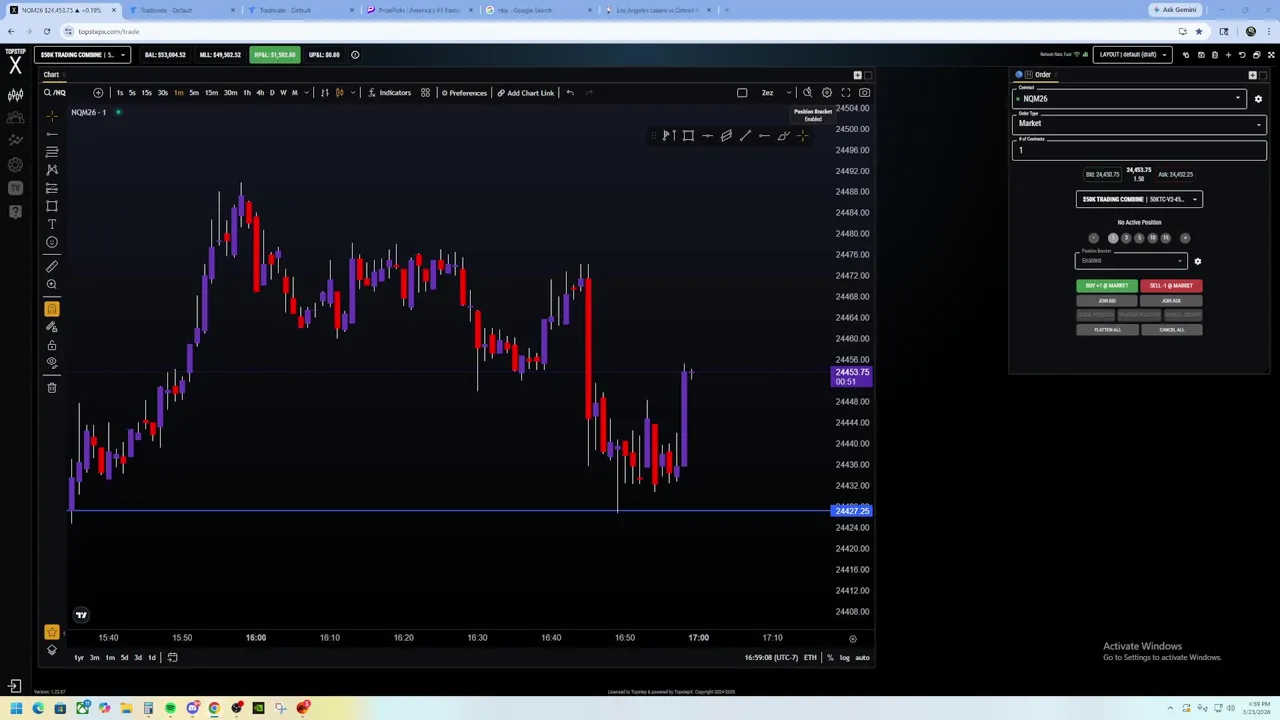Click SELL -1 @ MARKET button
This screenshot has width=1280, height=720.
tap(1171, 286)
